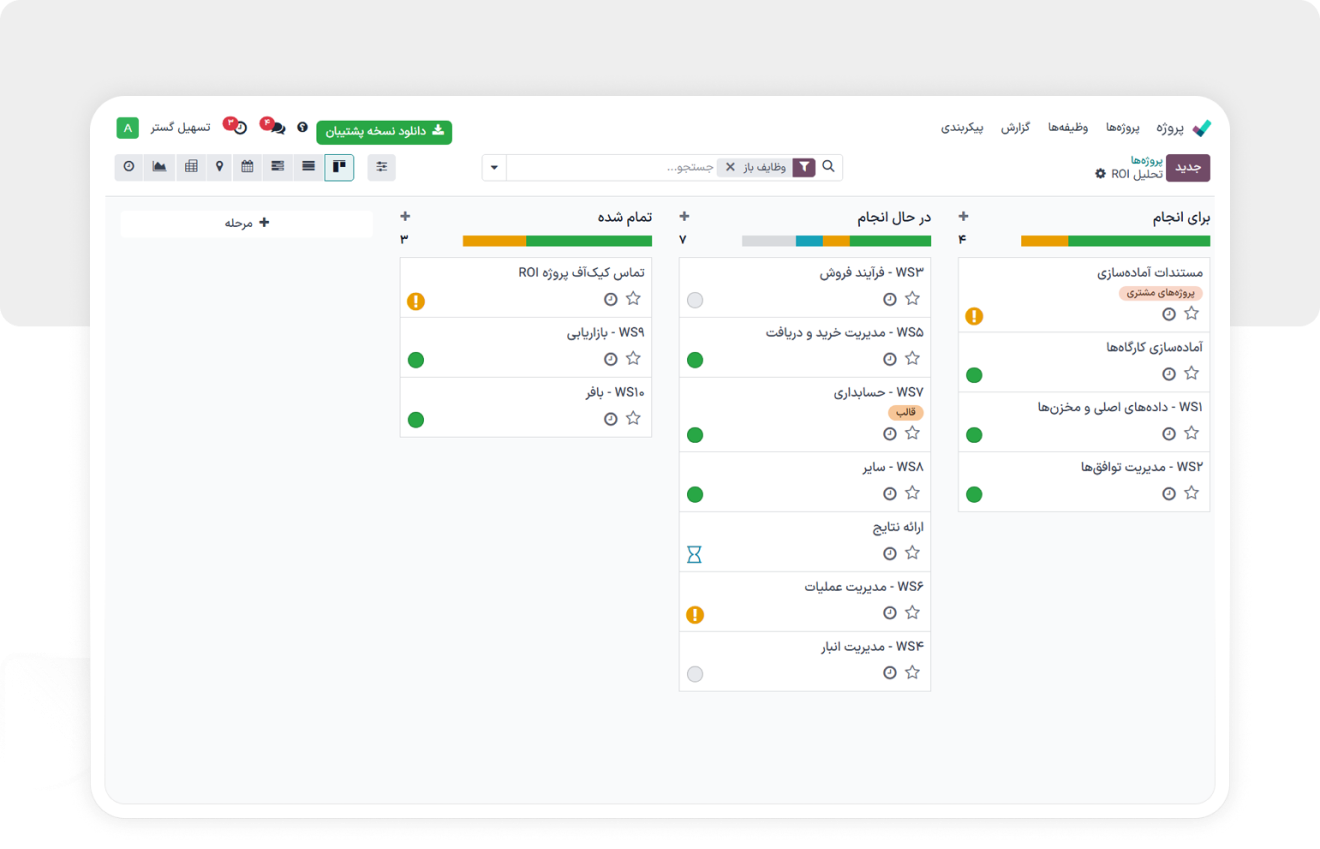The width and height of the screenshot is (1320, 849).
Task: Add a task in در حال انجام column with plus
Action: click(684, 216)
